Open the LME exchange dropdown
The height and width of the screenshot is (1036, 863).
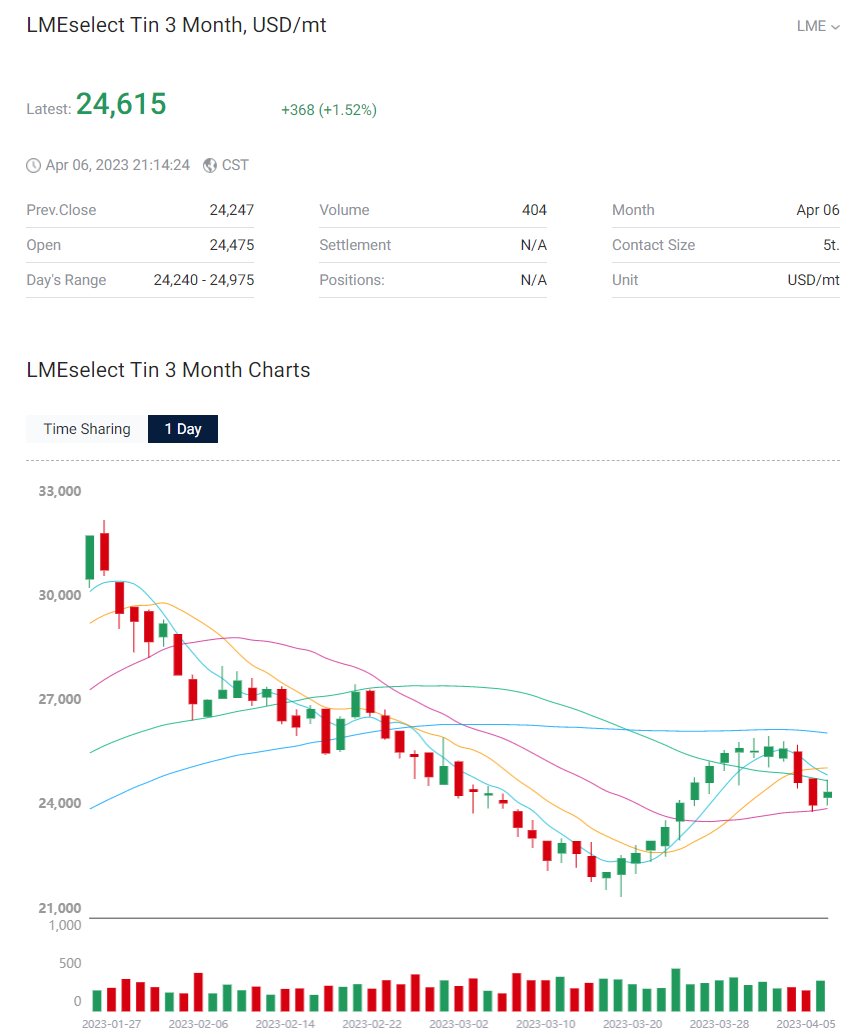(818, 26)
